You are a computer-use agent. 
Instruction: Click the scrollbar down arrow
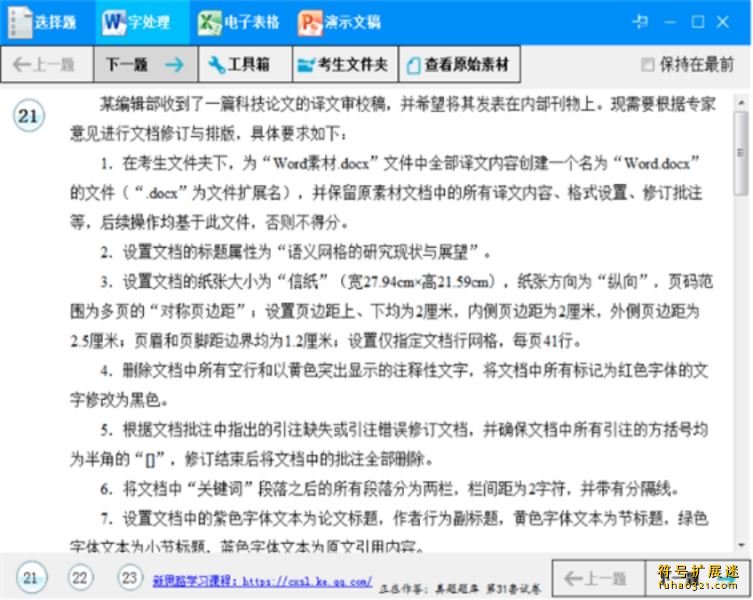pyautogui.click(x=741, y=545)
